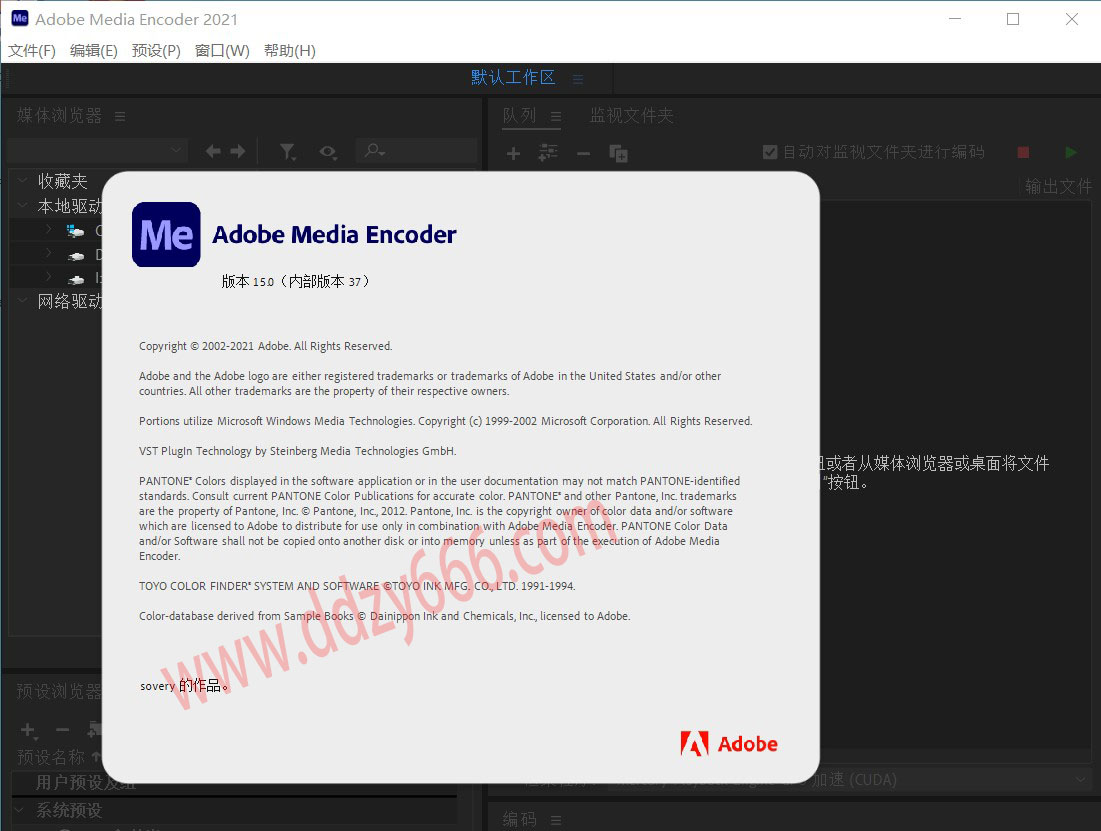Select the 系统预设 row

(x=234, y=811)
